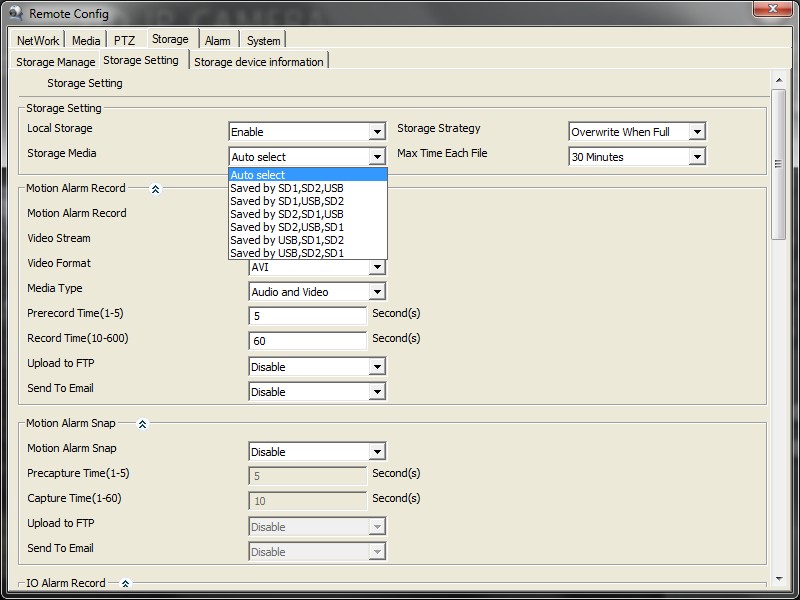Open the Alarm tab
800x600 pixels.
217,40
